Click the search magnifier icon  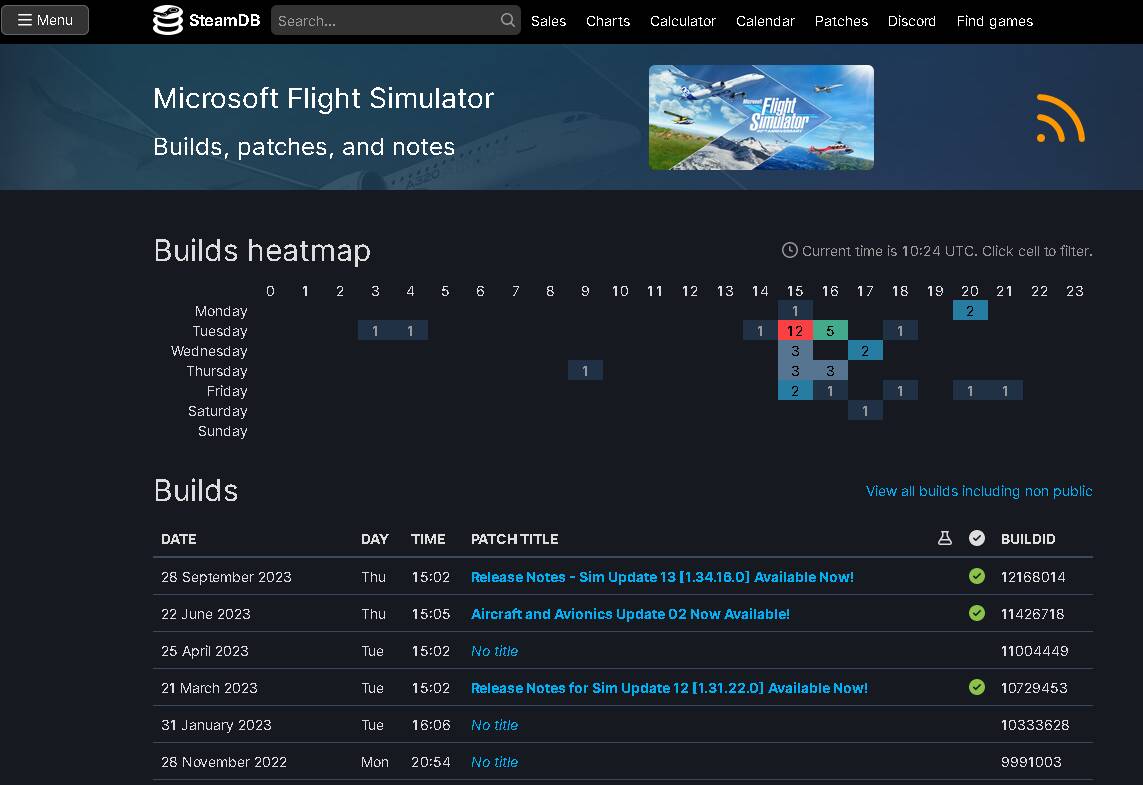[508, 20]
